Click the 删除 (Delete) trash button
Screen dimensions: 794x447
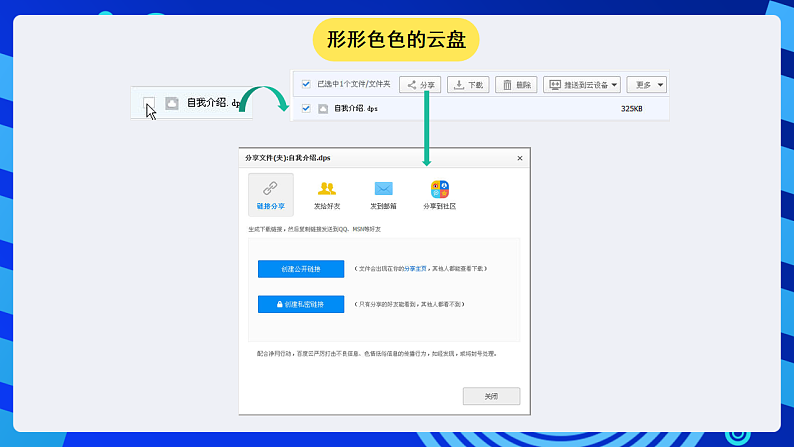(x=516, y=85)
